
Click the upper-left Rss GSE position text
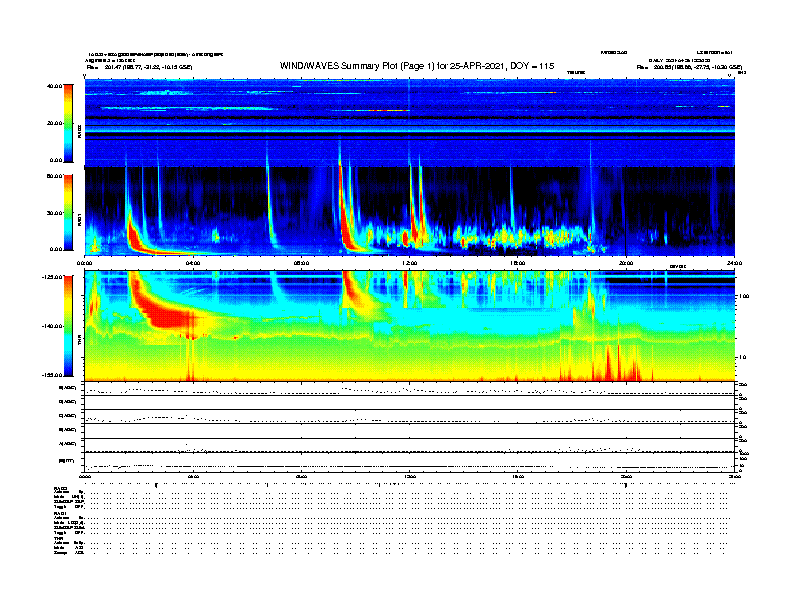pos(139,67)
